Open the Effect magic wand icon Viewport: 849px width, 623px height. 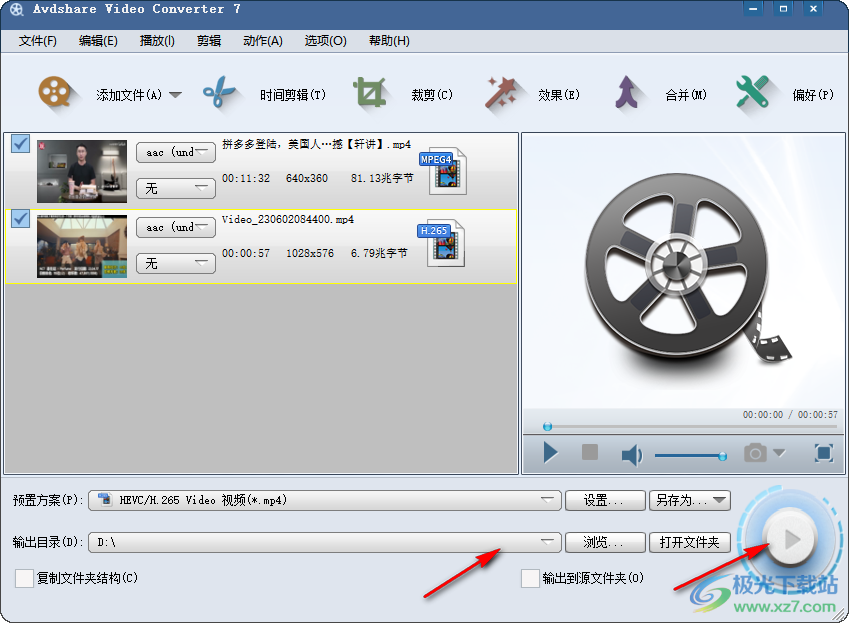[x=501, y=93]
